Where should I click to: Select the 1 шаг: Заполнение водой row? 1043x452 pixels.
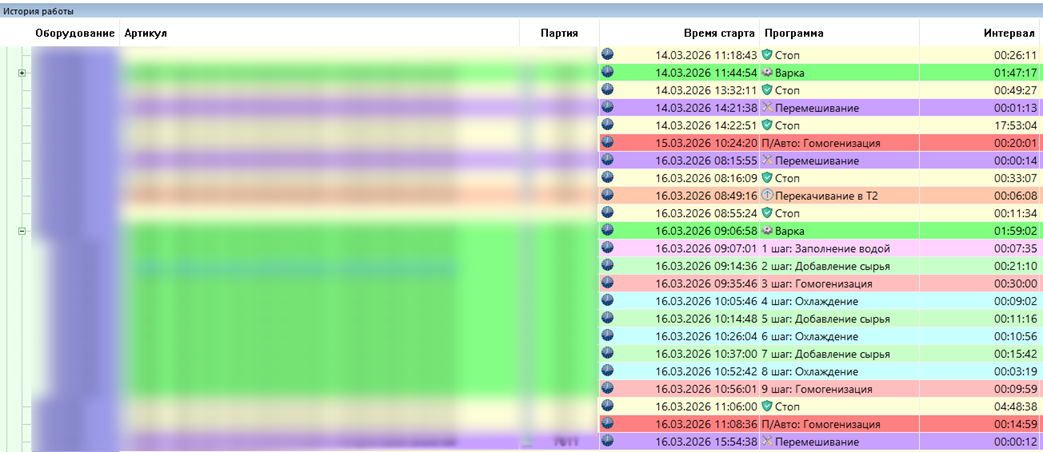821,248
